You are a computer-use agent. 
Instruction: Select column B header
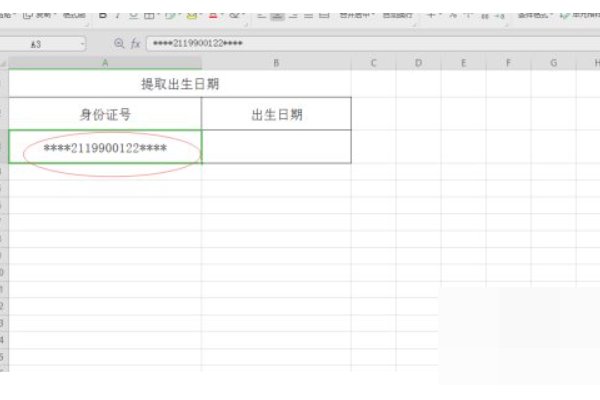(x=276, y=63)
